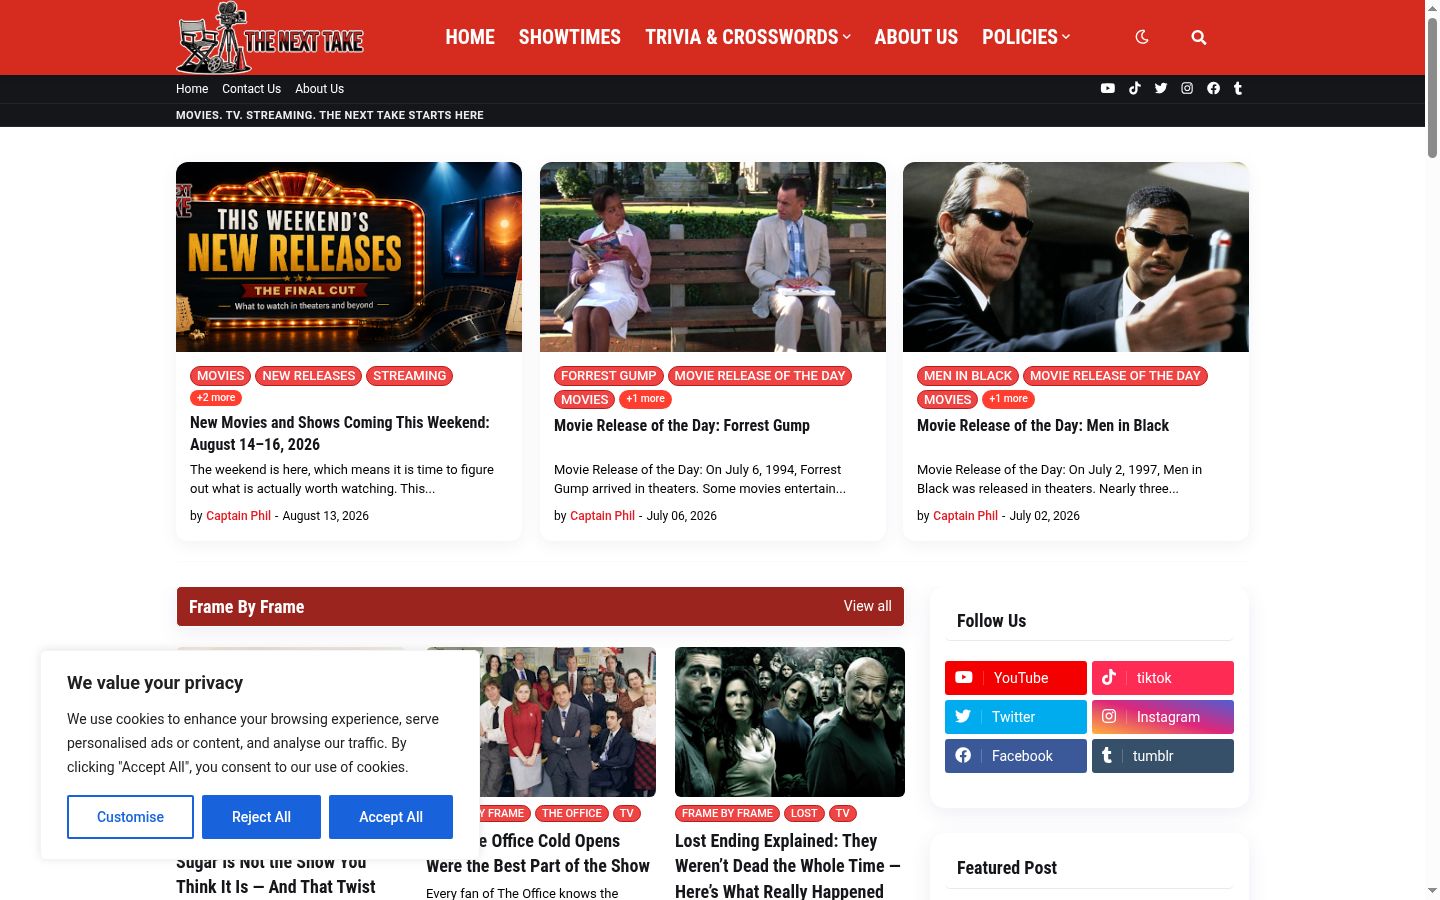Image resolution: width=1440 pixels, height=900 pixels.
Task: Click Captain Phil author on August 13 post
Action: click(x=238, y=516)
